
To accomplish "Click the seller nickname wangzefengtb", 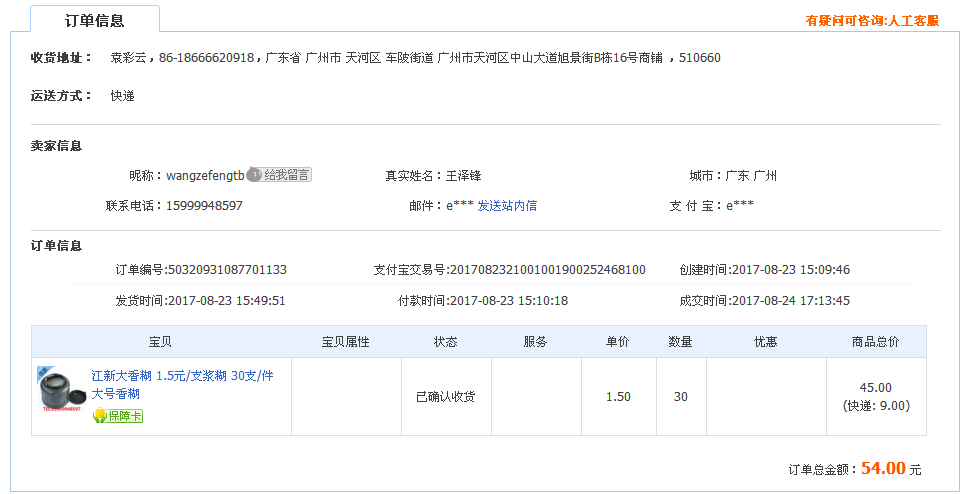I will pyautogui.click(x=205, y=176).
